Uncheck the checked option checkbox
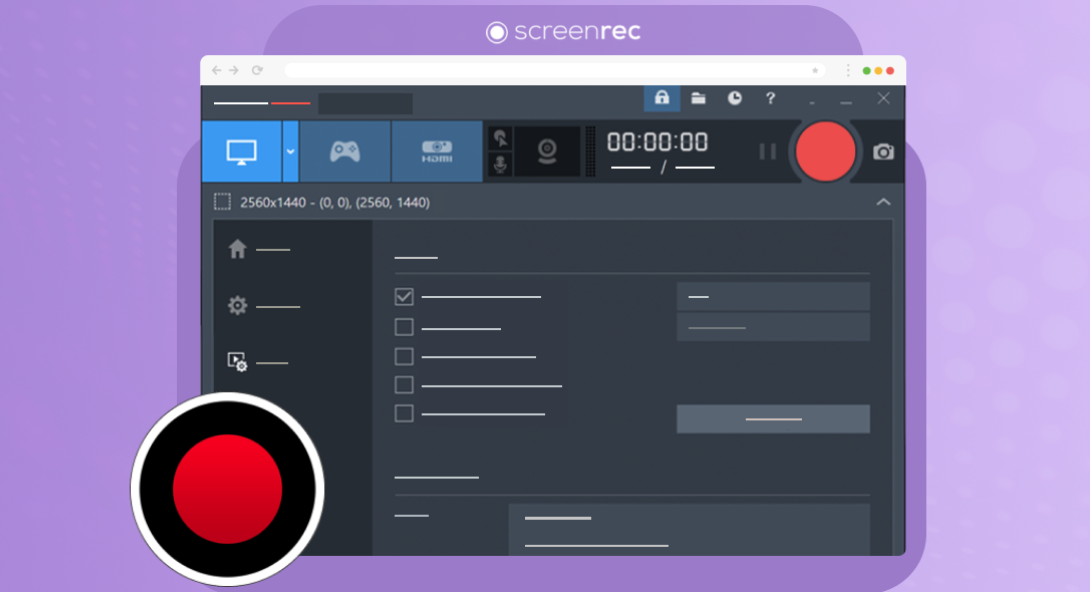The height and width of the screenshot is (592, 1090). 404,297
